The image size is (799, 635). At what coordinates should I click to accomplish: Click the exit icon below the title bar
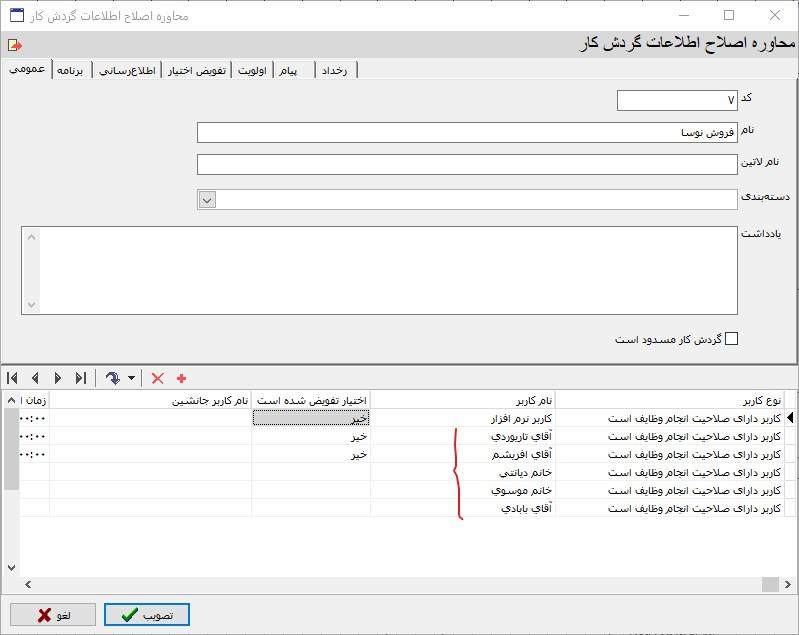click(14, 45)
